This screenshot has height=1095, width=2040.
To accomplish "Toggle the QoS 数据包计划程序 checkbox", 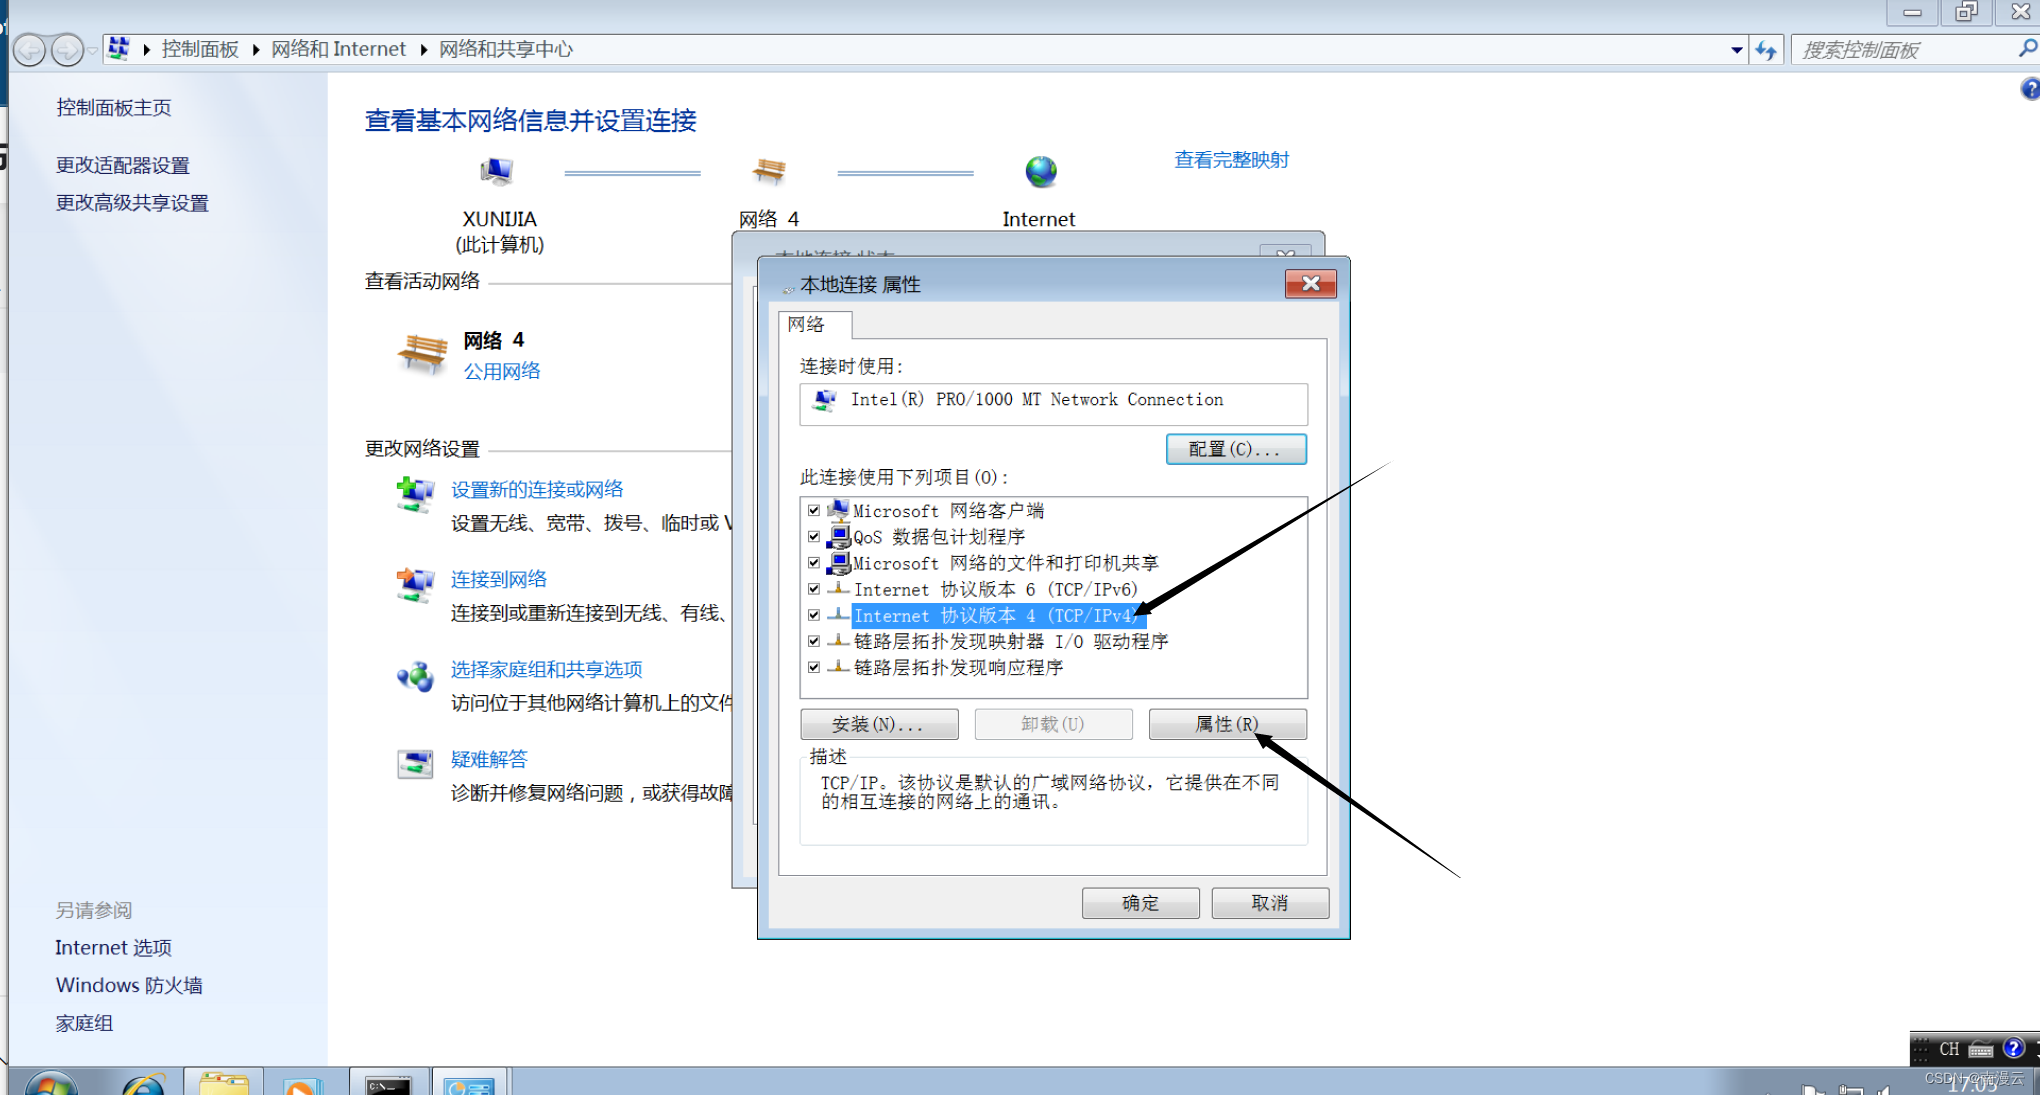I will point(814,537).
